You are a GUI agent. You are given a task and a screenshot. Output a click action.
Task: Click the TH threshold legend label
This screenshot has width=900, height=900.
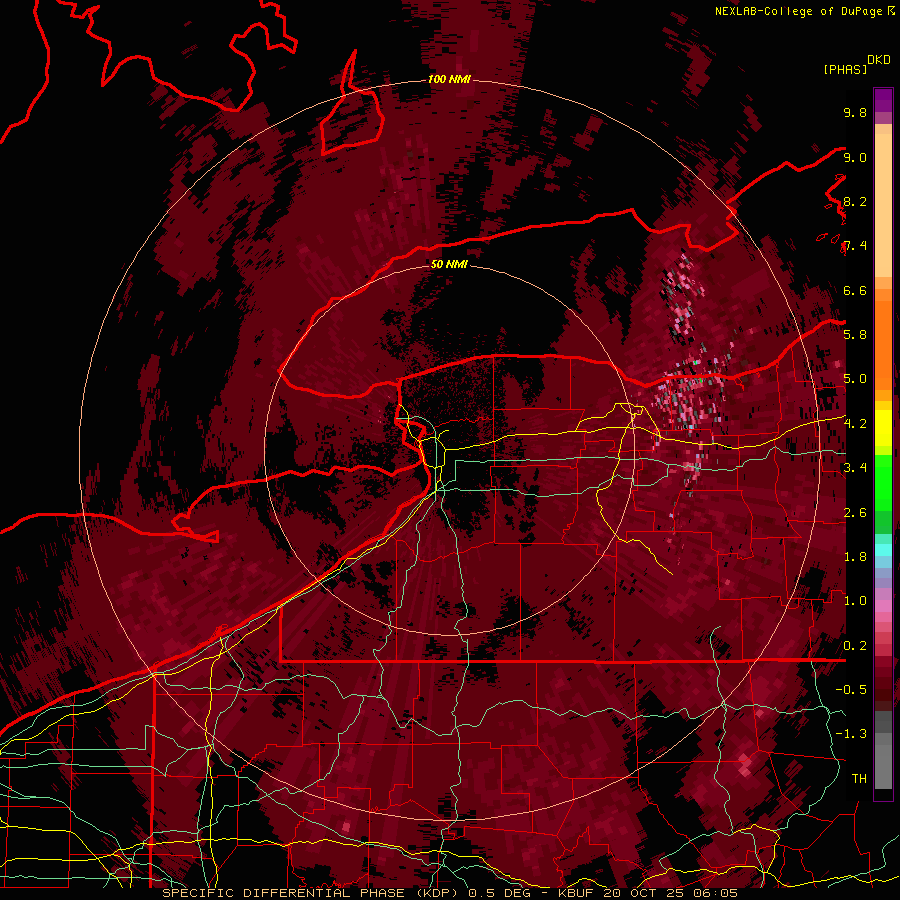(x=859, y=779)
